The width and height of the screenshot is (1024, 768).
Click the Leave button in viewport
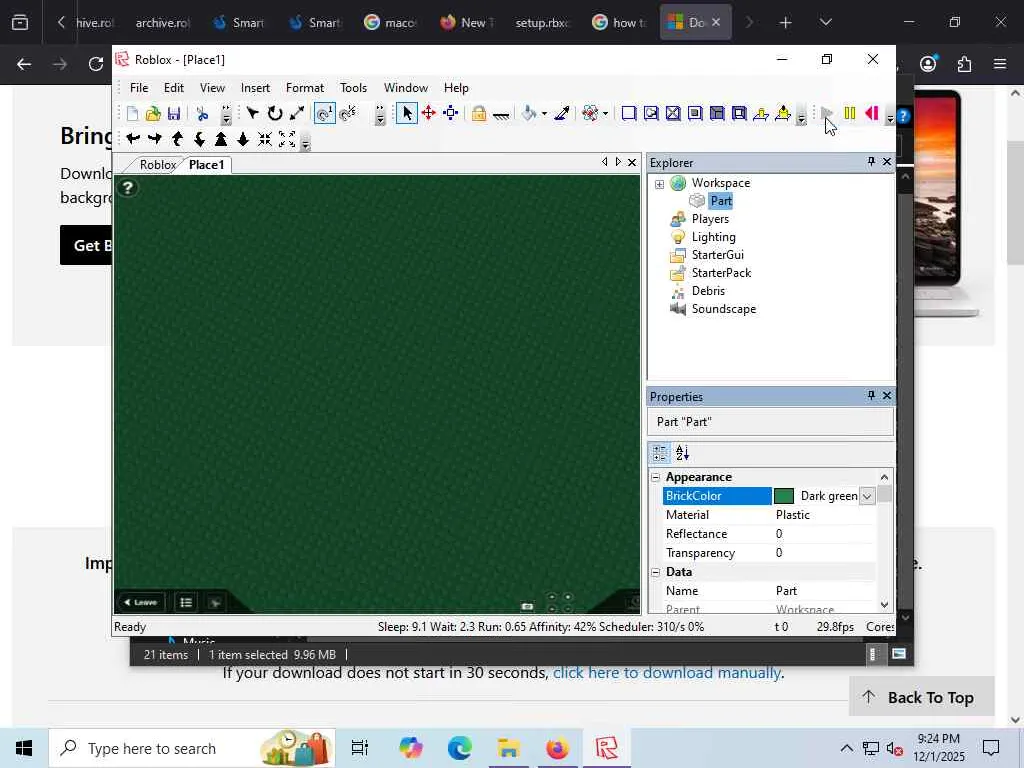[141, 602]
